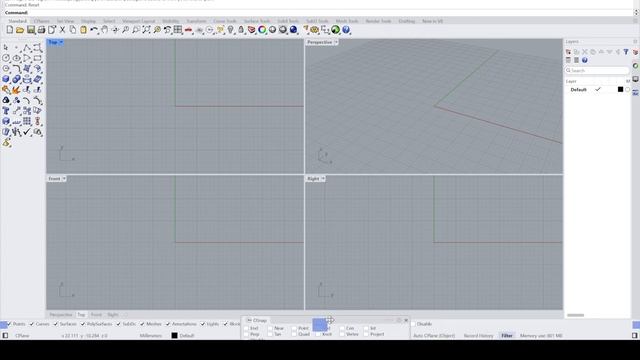Select the arrow pointer tool
This screenshot has height=360, width=640.
point(6,48)
